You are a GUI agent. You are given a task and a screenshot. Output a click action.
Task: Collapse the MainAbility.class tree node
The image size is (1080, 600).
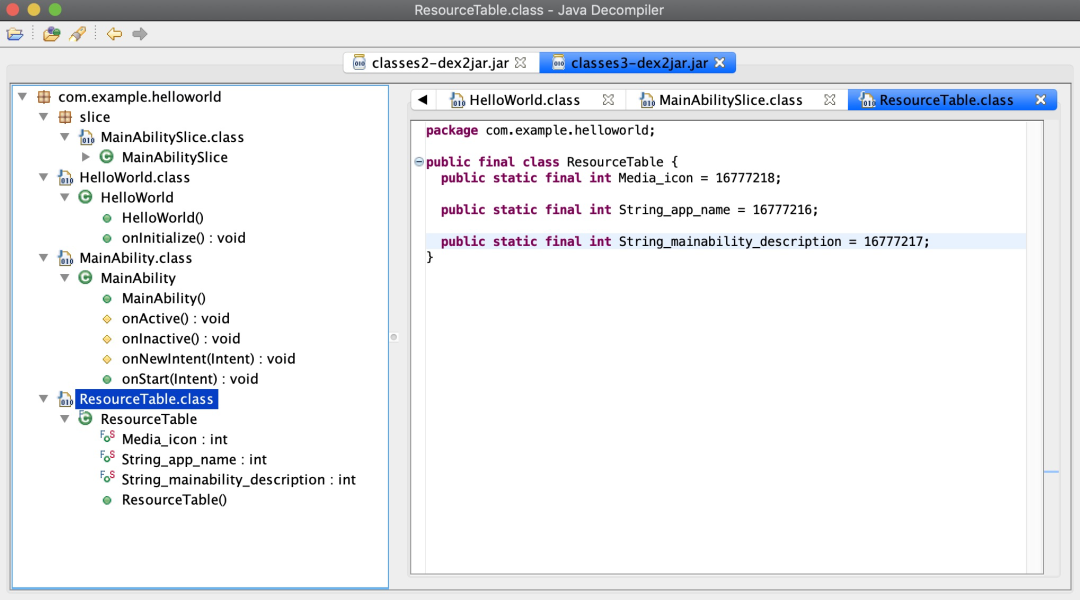click(x=44, y=258)
